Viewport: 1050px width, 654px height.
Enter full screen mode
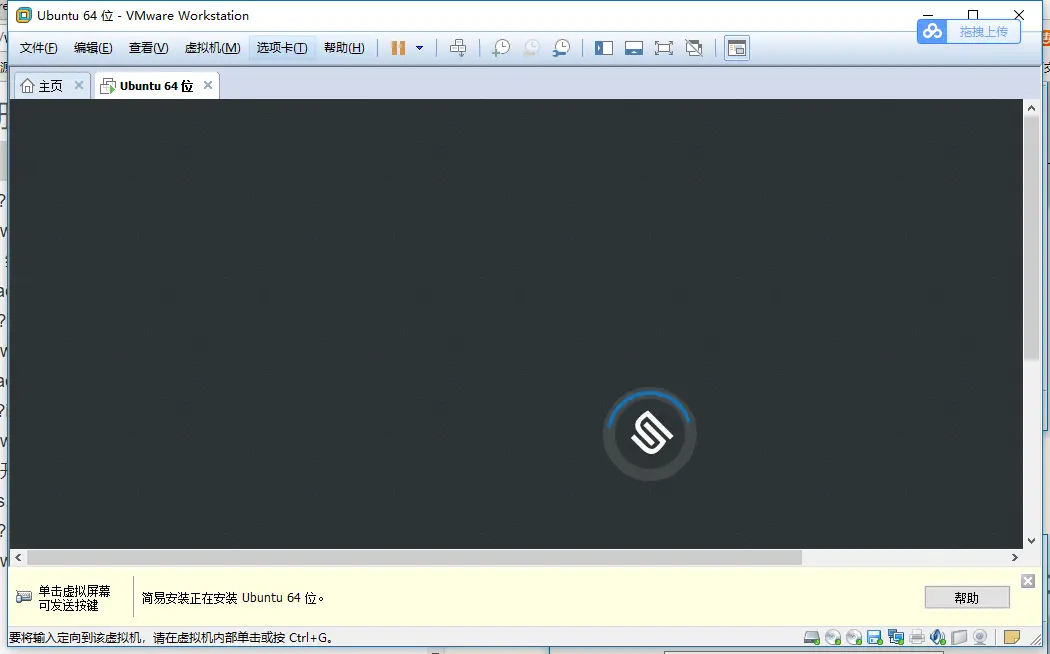click(x=664, y=48)
